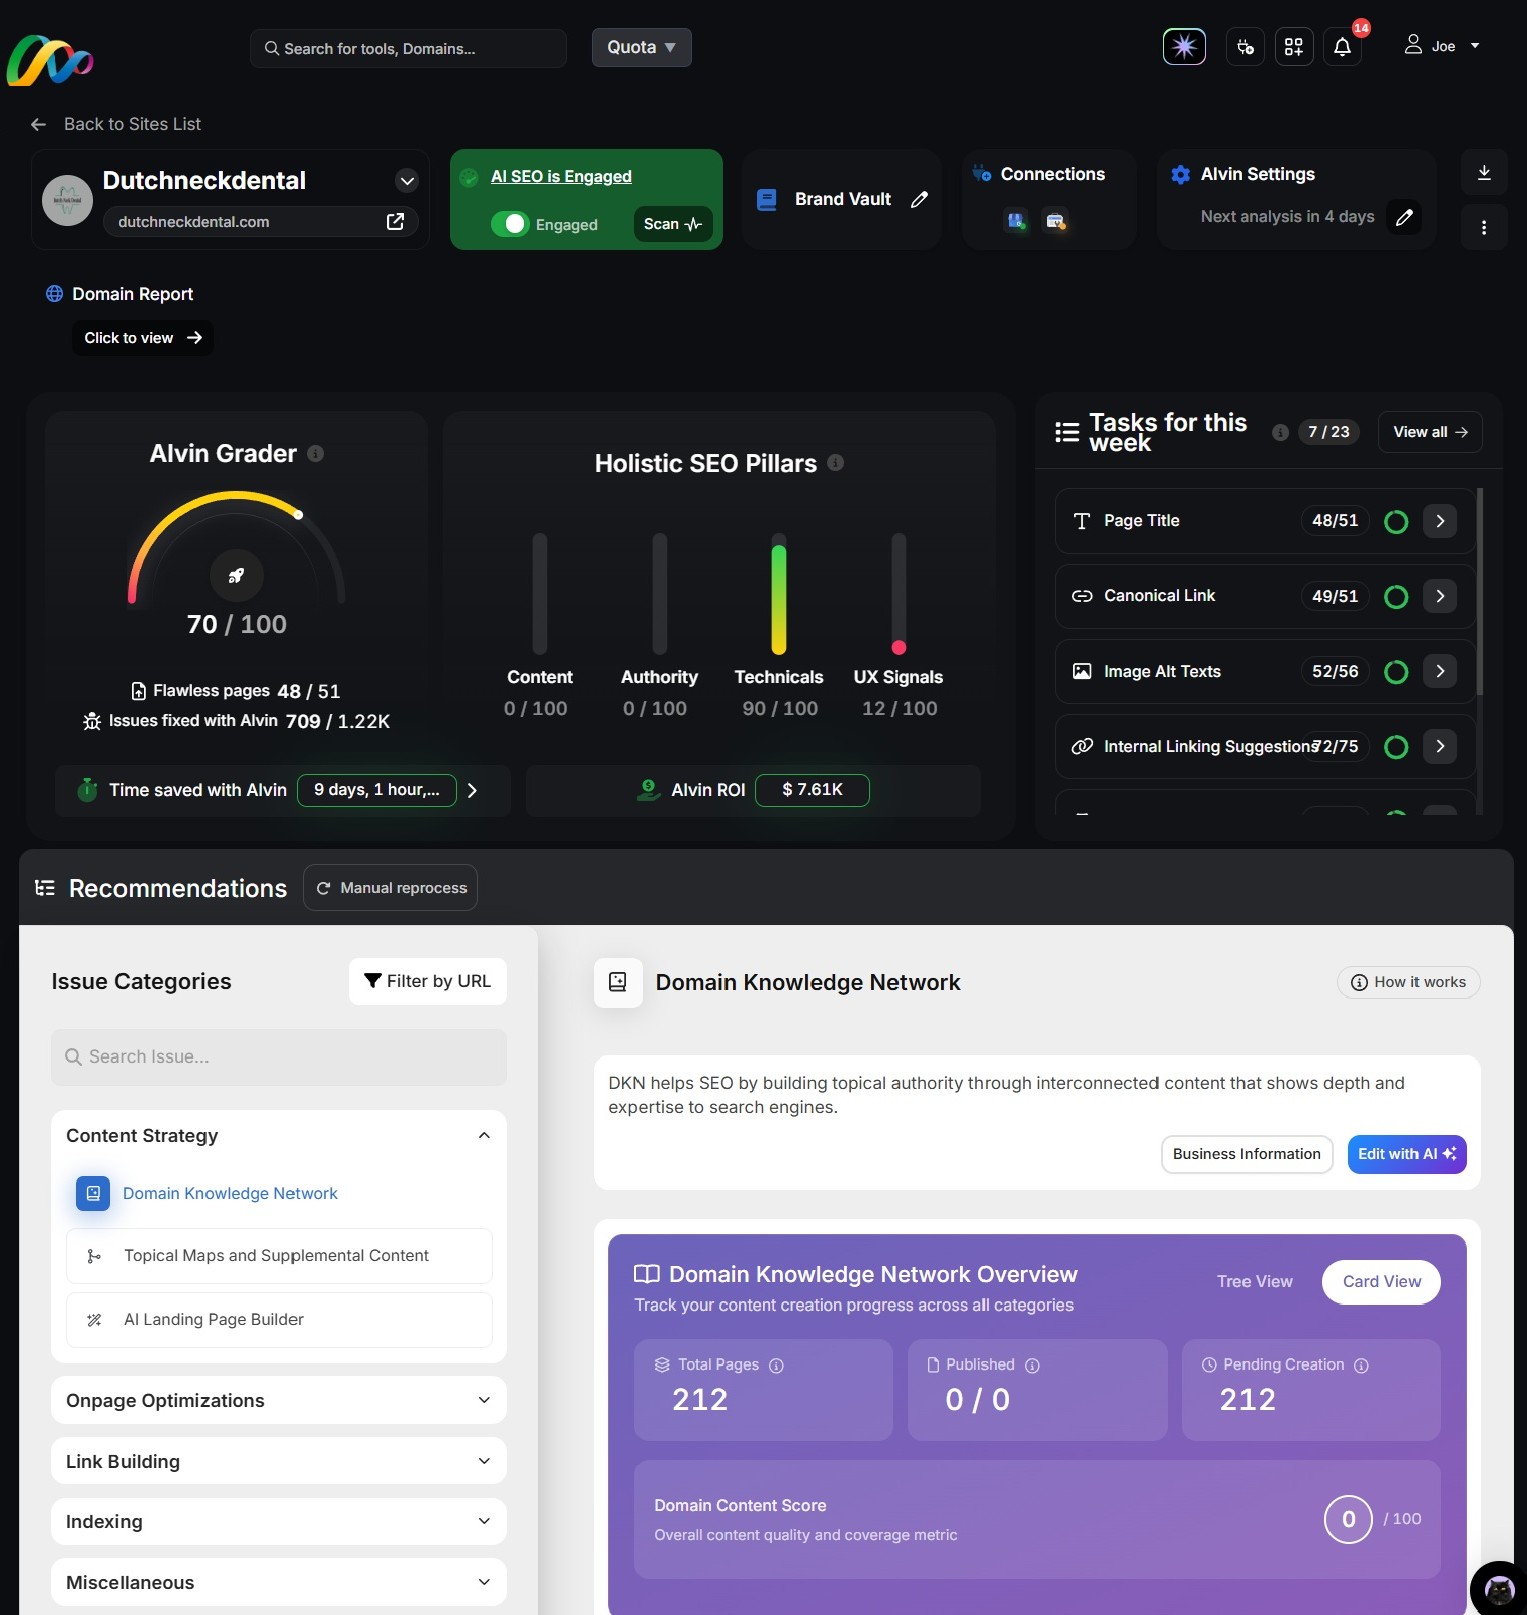The image size is (1527, 1615).
Task: Toggle the AI SEO Engaged switch
Action: pyautogui.click(x=510, y=224)
